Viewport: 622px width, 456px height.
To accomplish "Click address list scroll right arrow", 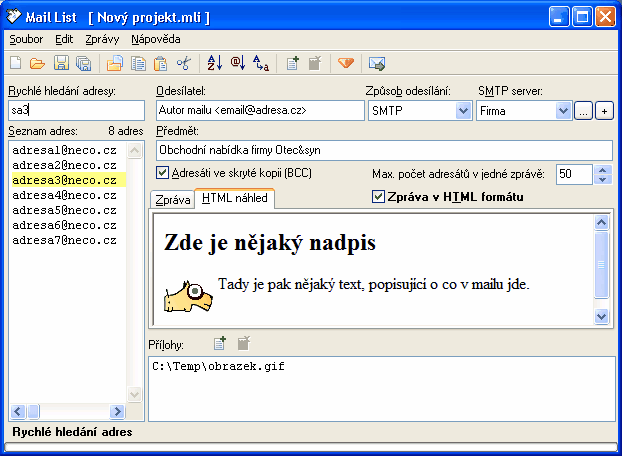I will tap(117, 411).
